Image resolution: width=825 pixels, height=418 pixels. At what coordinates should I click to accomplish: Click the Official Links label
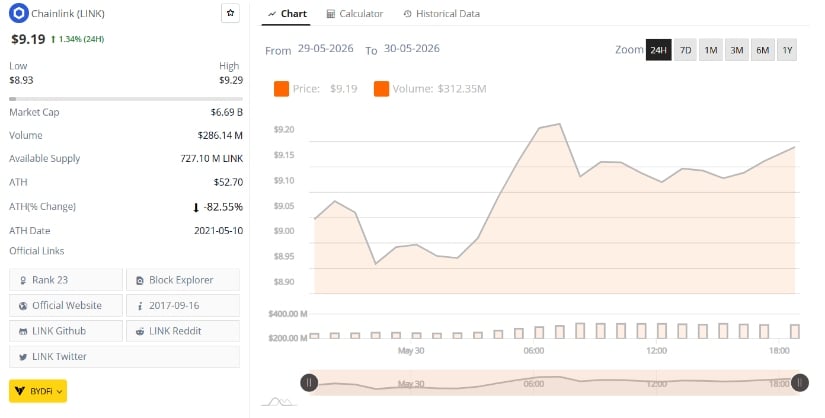pos(37,251)
